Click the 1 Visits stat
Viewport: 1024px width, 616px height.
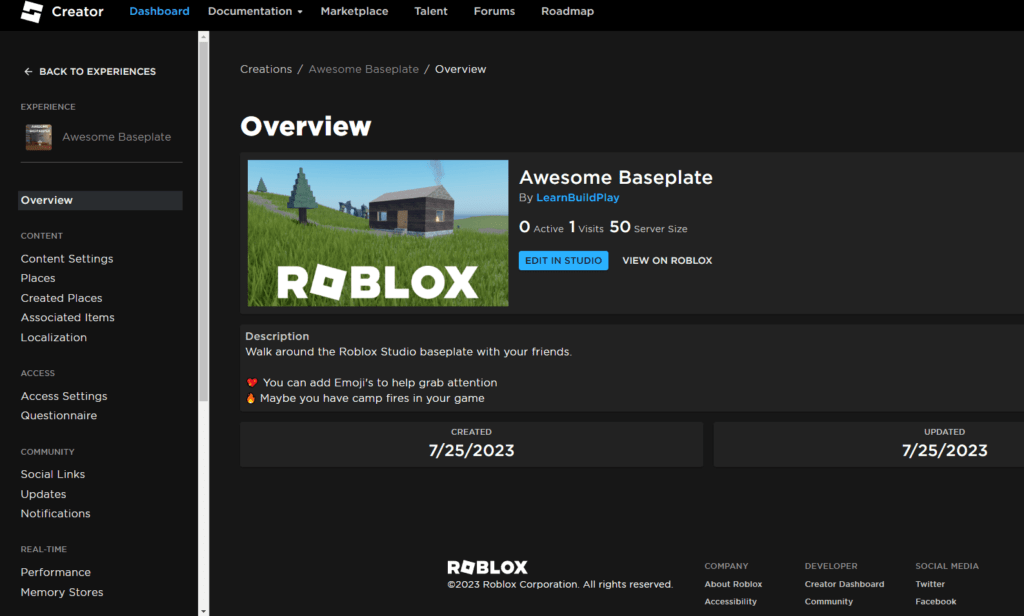coord(586,227)
